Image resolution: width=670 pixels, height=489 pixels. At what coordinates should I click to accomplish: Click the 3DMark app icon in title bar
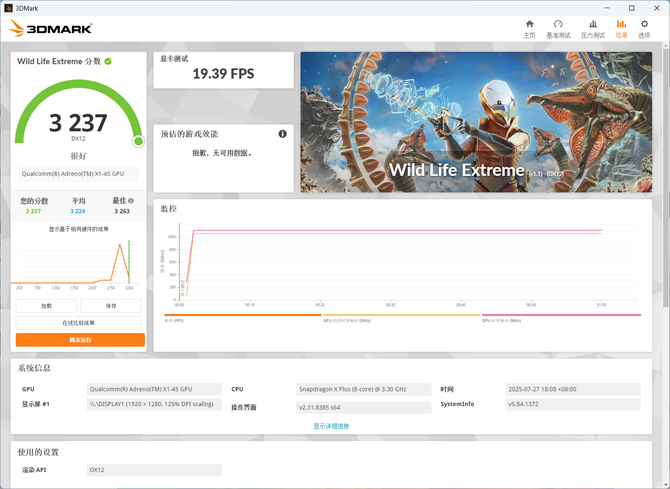pos(8,8)
